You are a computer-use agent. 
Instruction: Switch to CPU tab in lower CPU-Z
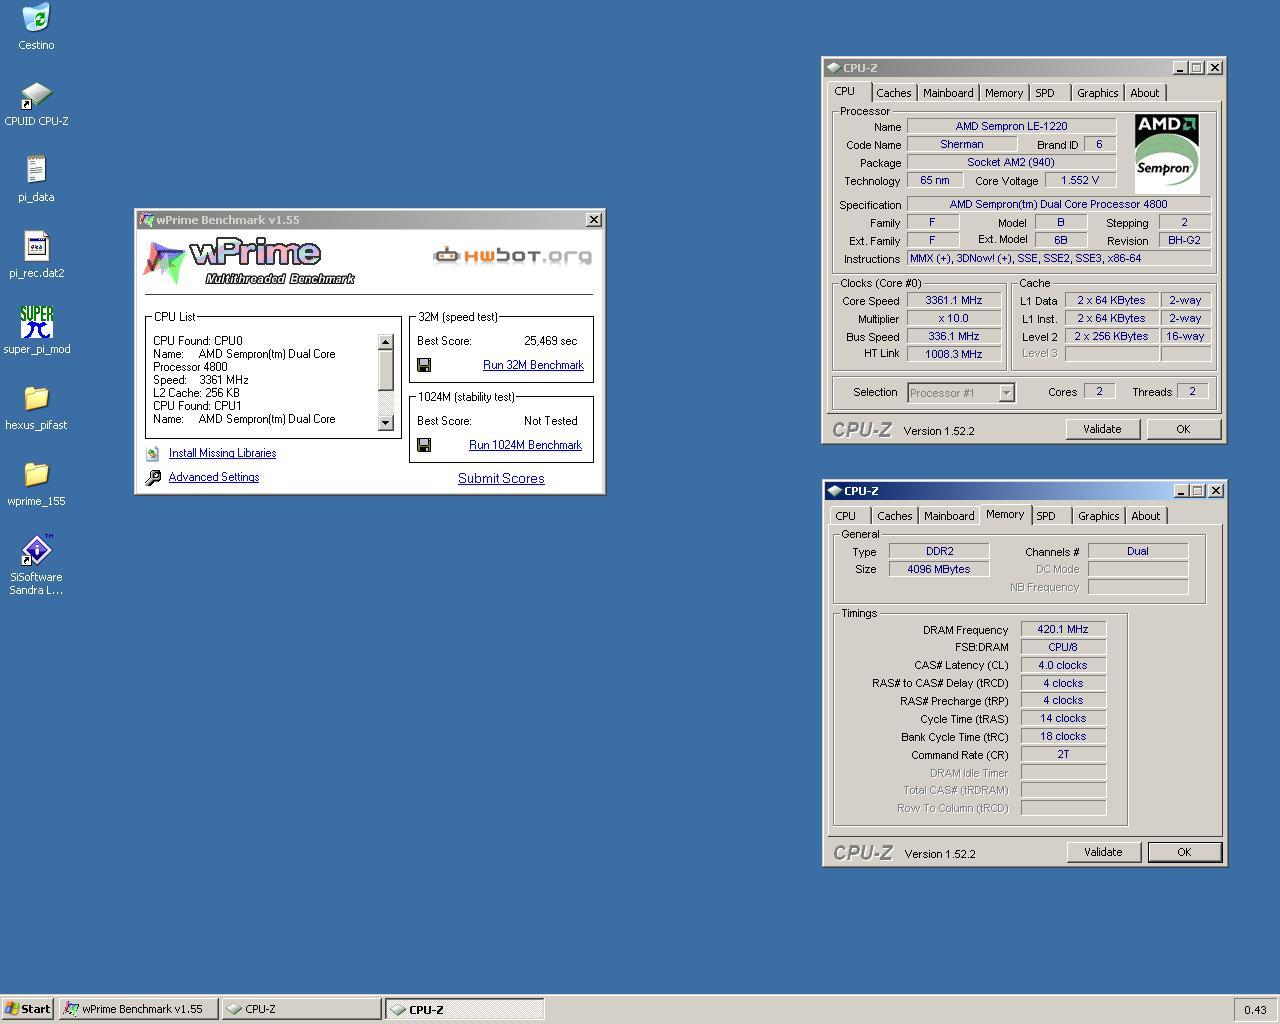tap(846, 516)
